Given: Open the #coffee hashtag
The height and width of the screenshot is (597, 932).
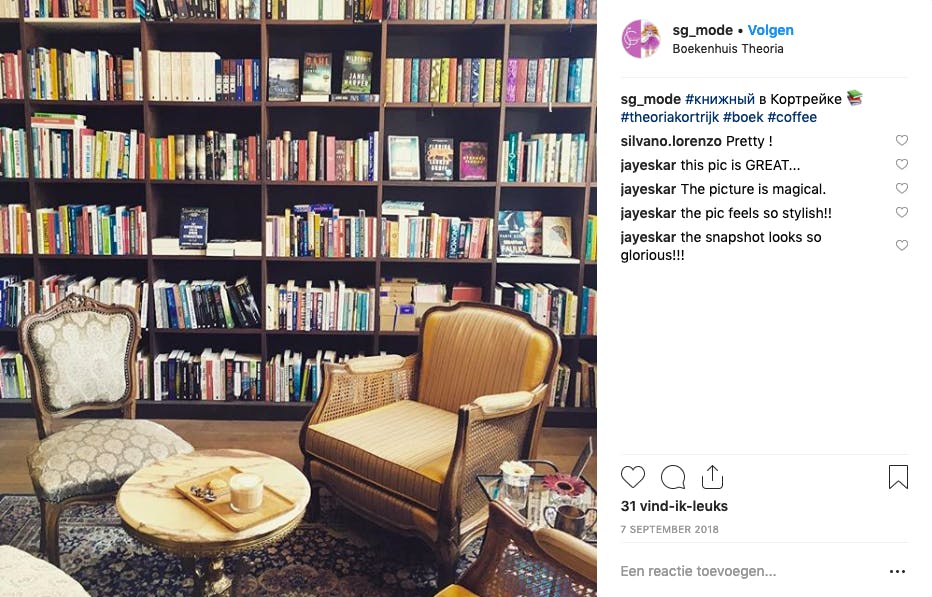Looking at the screenshot, I should pyautogui.click(x=792, y=117).
